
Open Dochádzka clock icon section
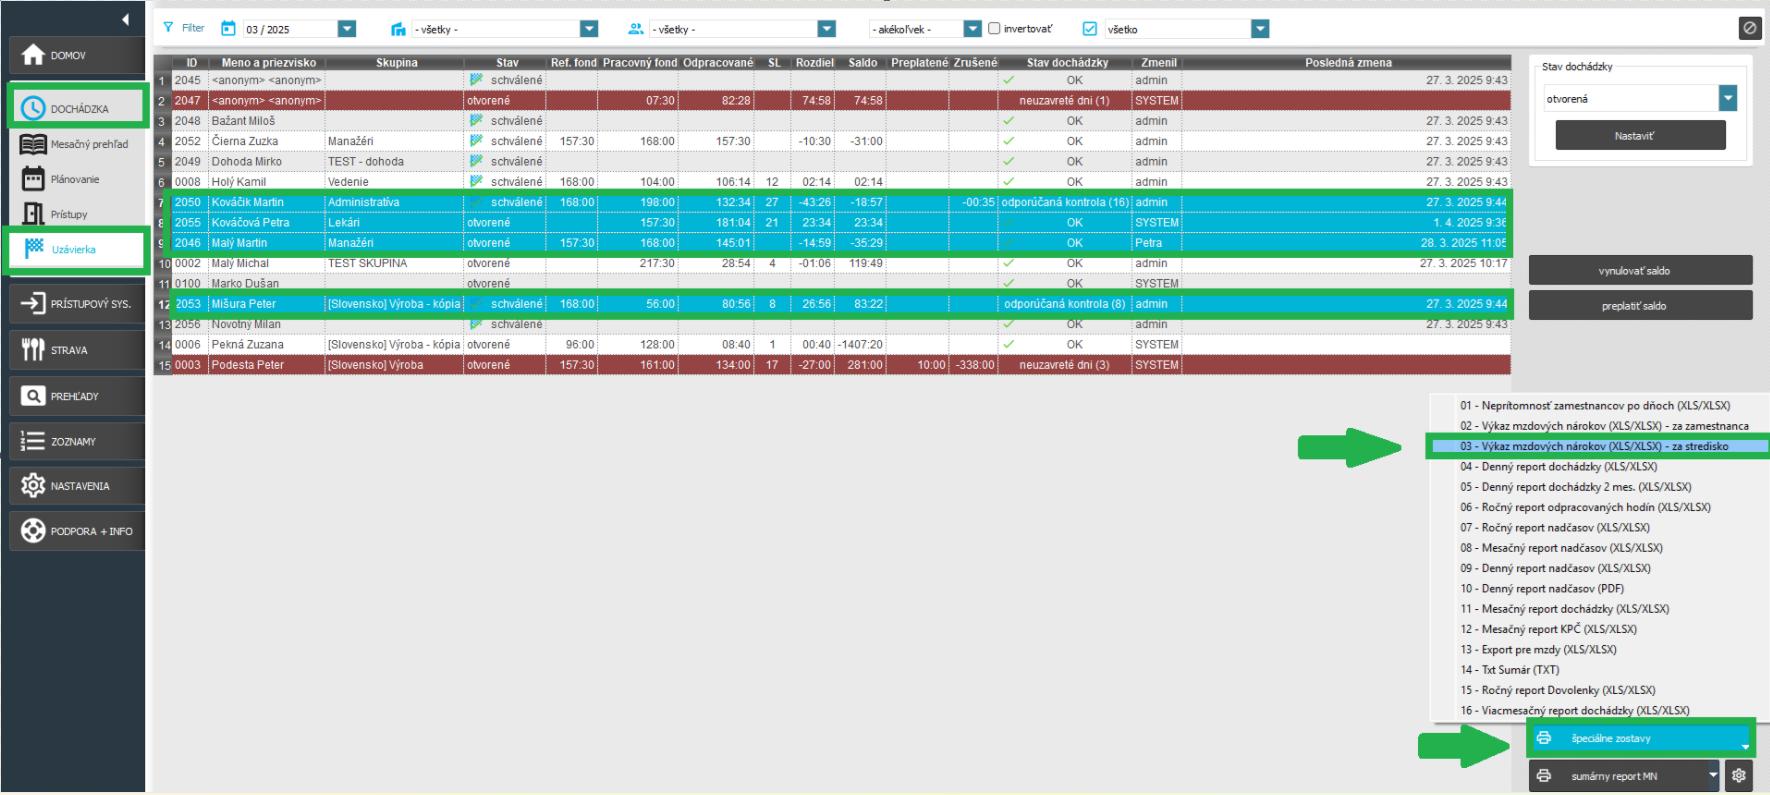[34, 108]
